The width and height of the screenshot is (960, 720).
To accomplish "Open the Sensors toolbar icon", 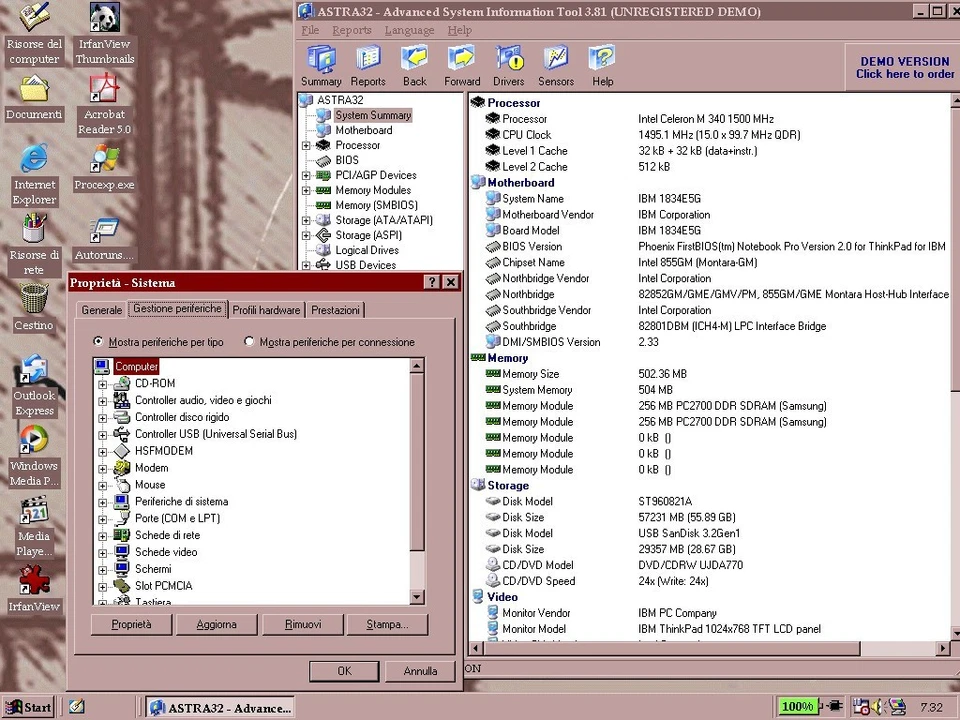I will coord(556,60).
